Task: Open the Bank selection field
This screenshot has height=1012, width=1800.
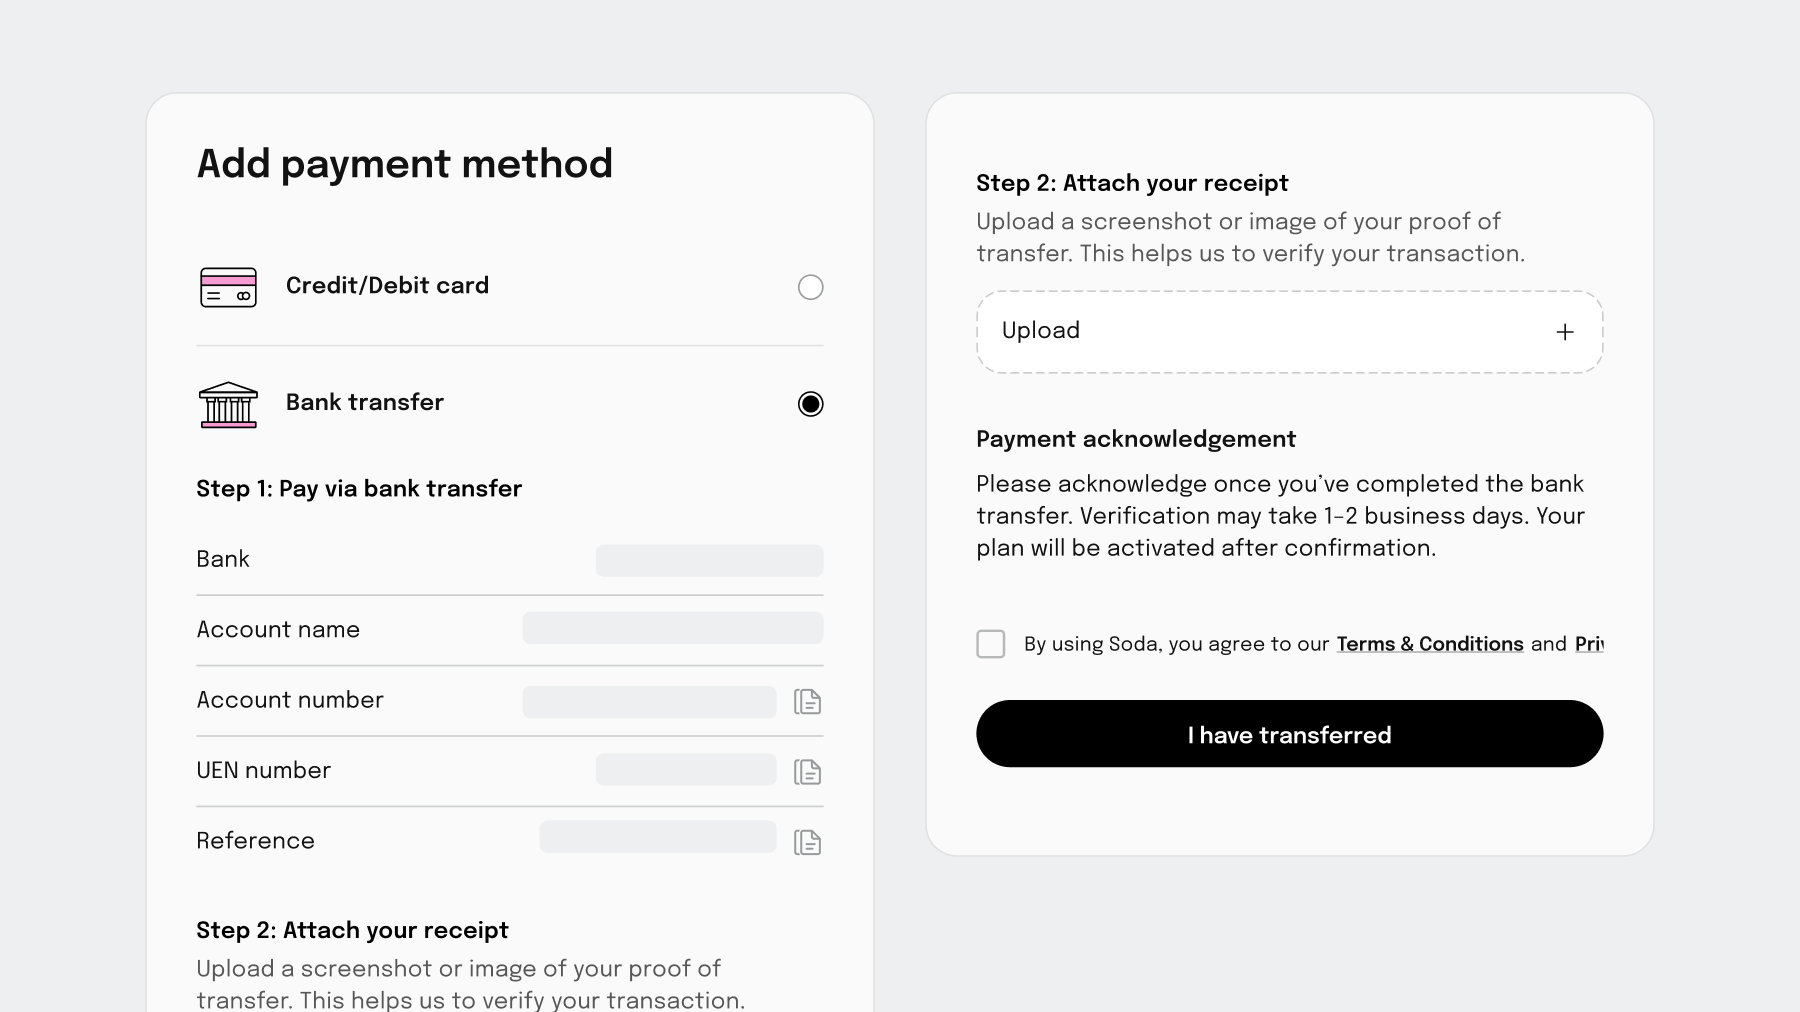Action: pos(709,560)
